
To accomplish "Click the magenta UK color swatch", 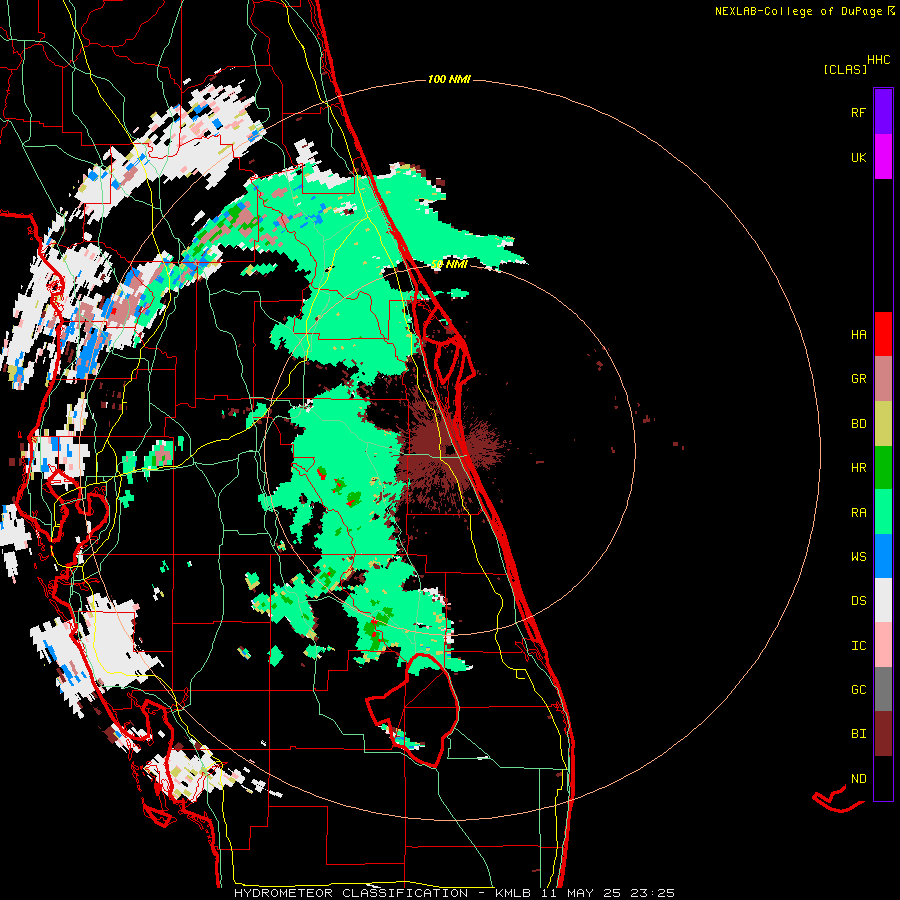I will click(x=883, y=157).
